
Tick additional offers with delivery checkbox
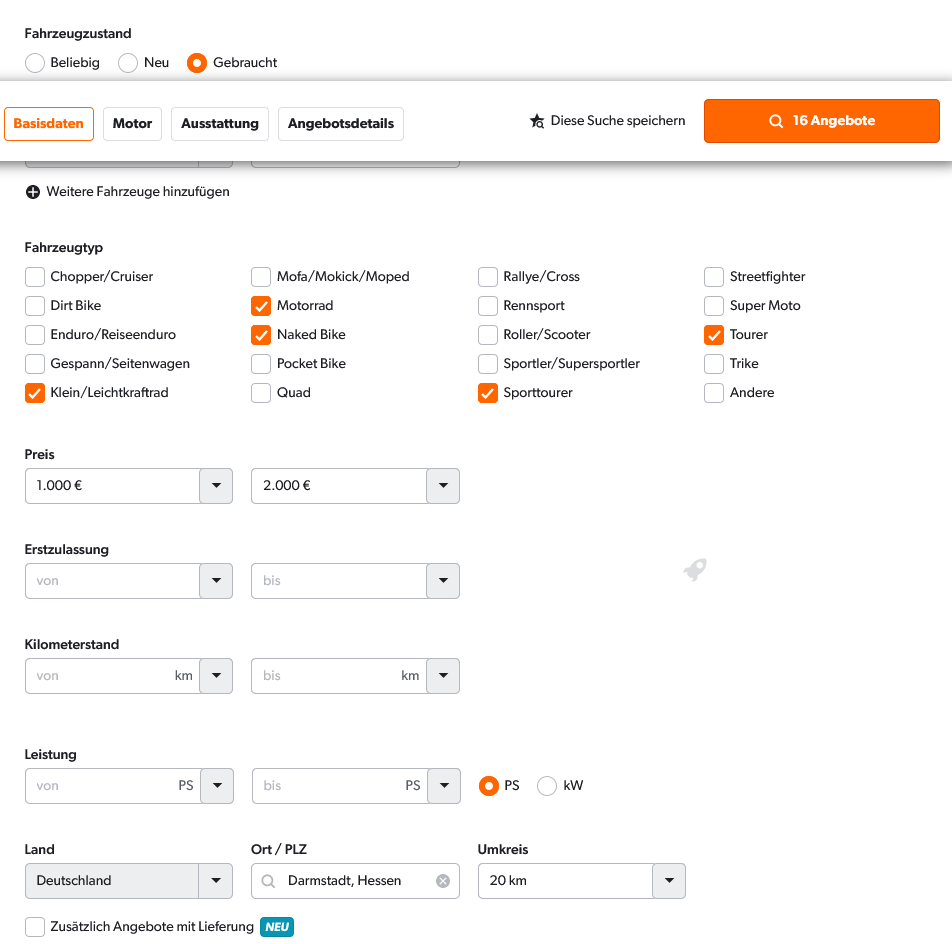click(35, 927)
